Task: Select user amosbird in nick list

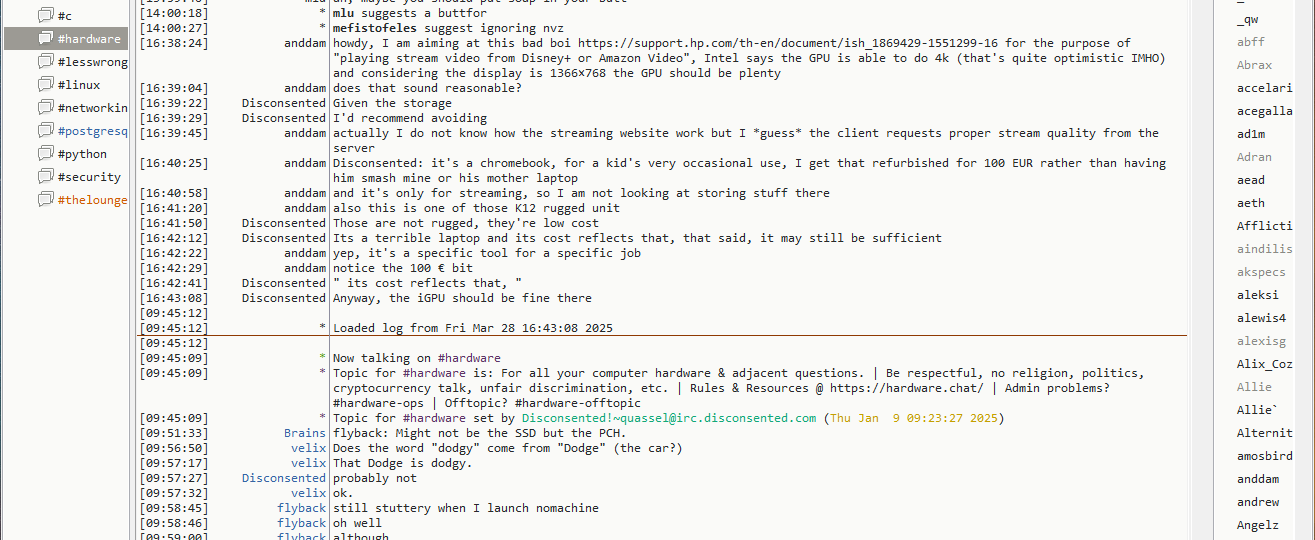Action: 1264,456
